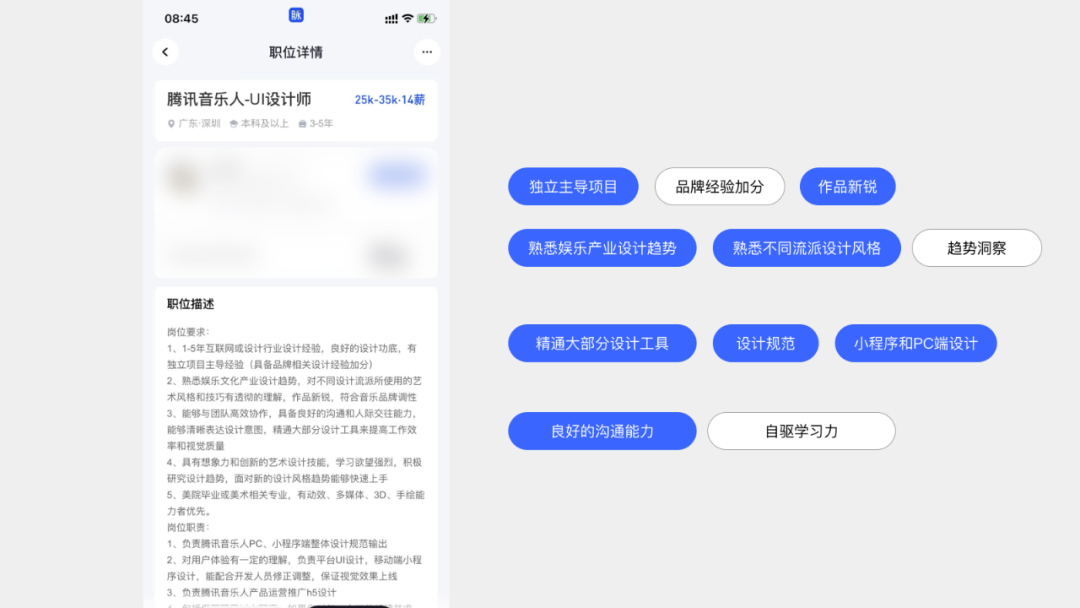Image resolution: width=1080 pixels, height=608 pixels.
Task: Toggle the 设计规范 tag
Action: (765, 343)
